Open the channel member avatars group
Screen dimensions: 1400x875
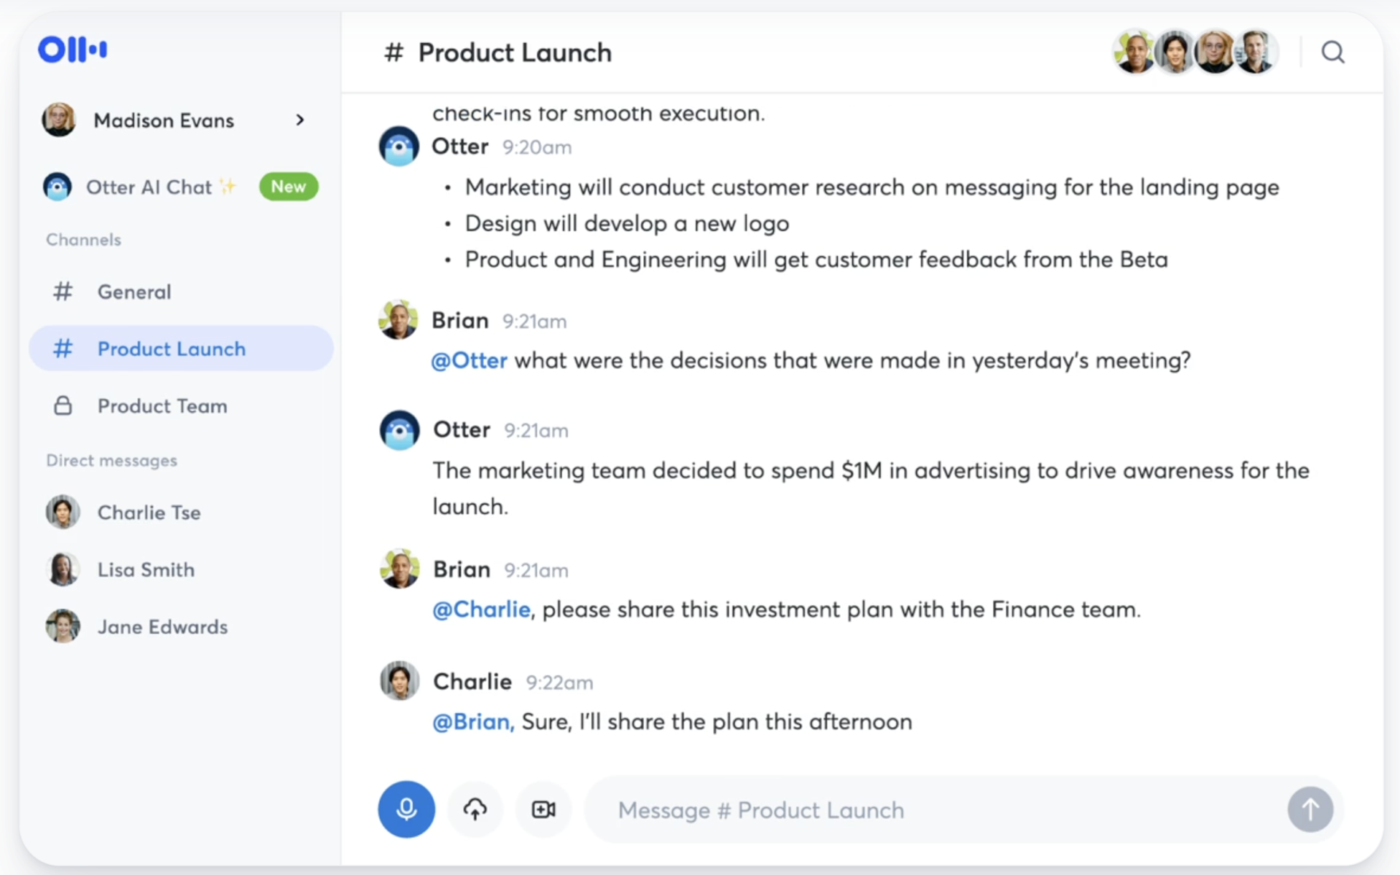[1196, 52]
